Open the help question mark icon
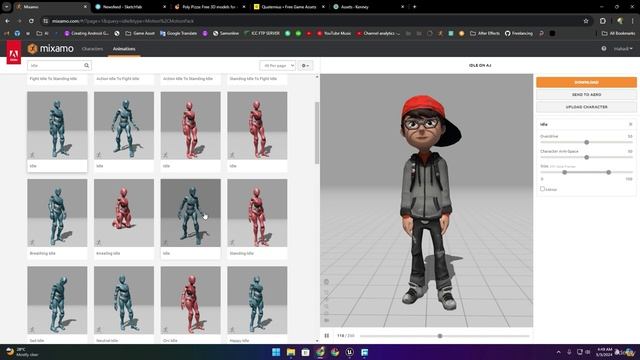Screen dimensions: 640x360 604,49
